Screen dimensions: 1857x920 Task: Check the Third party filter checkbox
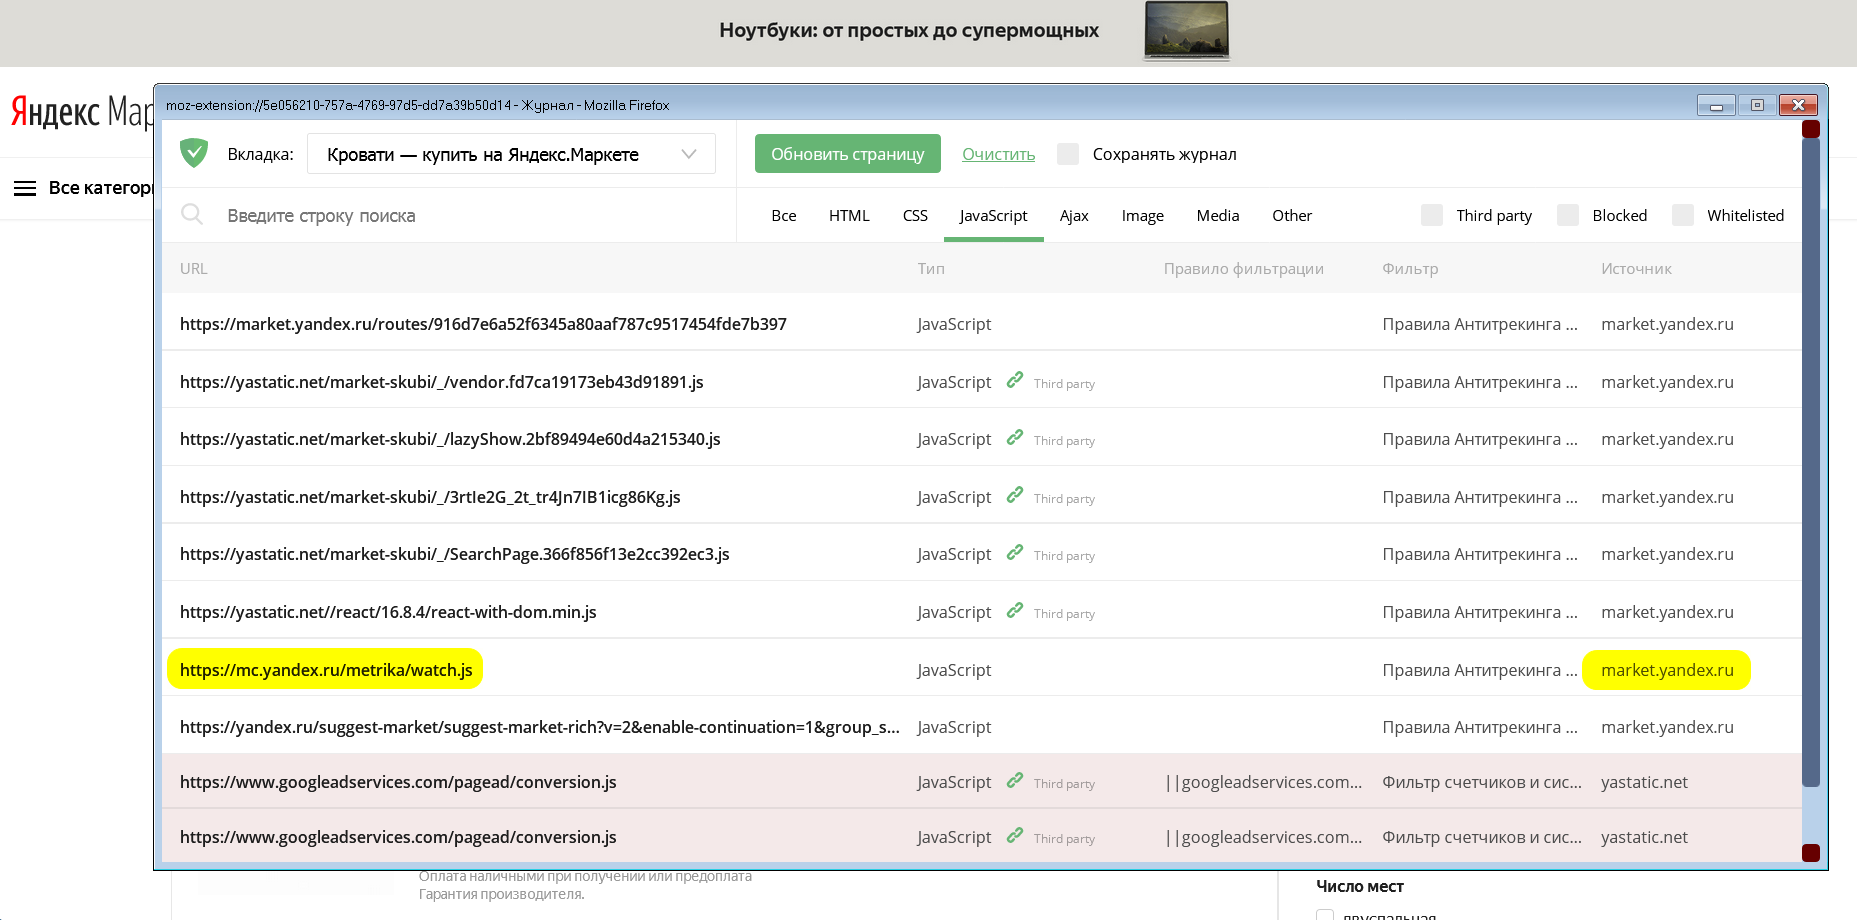pyautogui.click(x=1432, y=214)
